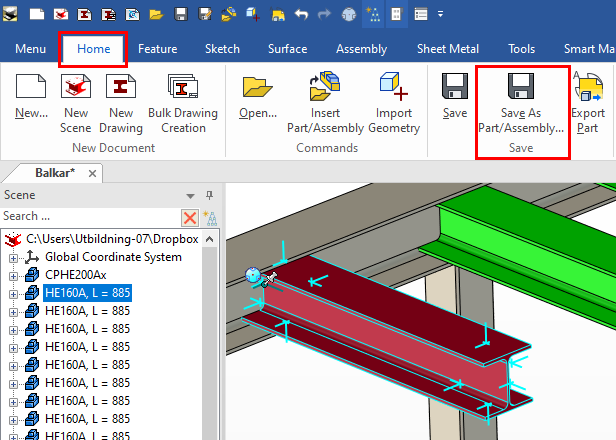Click the greyed Redo arrow icon
The image size is (616, 440).
click(324, 14)
